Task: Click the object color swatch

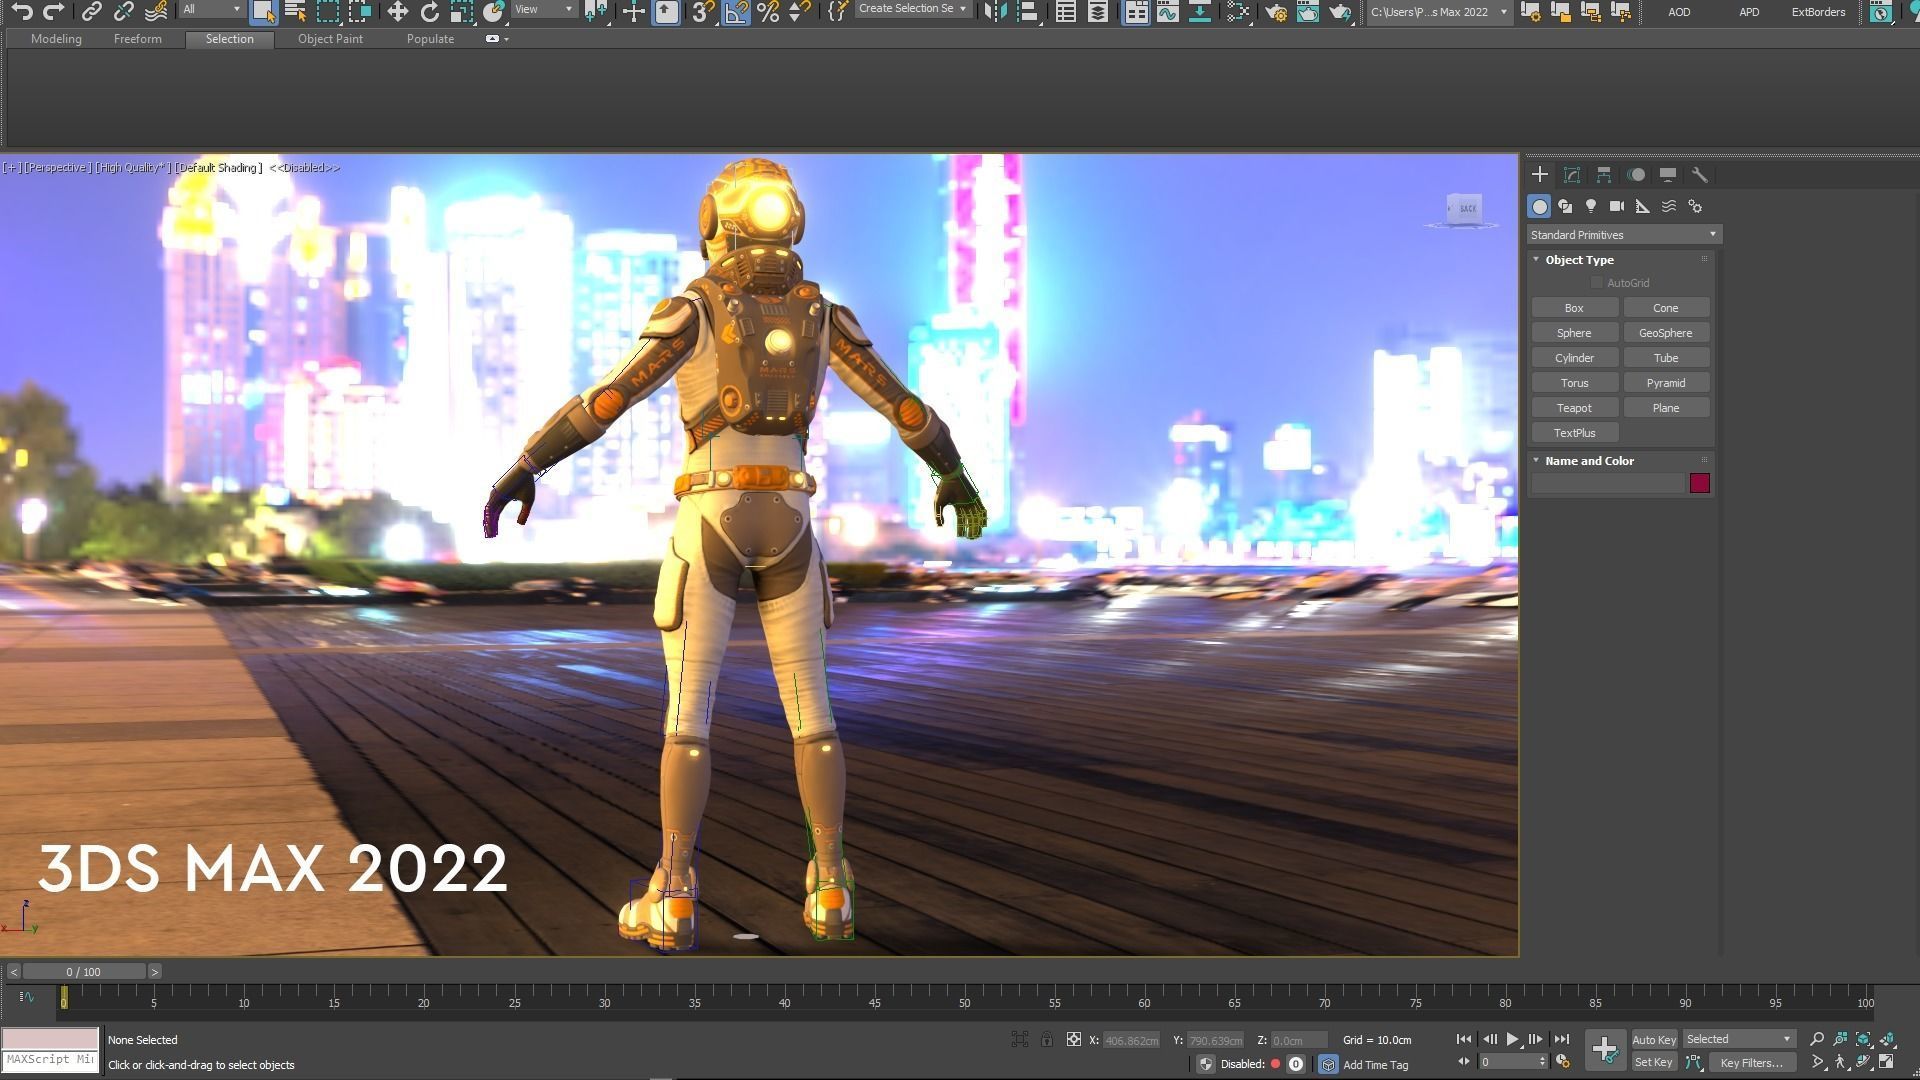Action: point(1699,484)
